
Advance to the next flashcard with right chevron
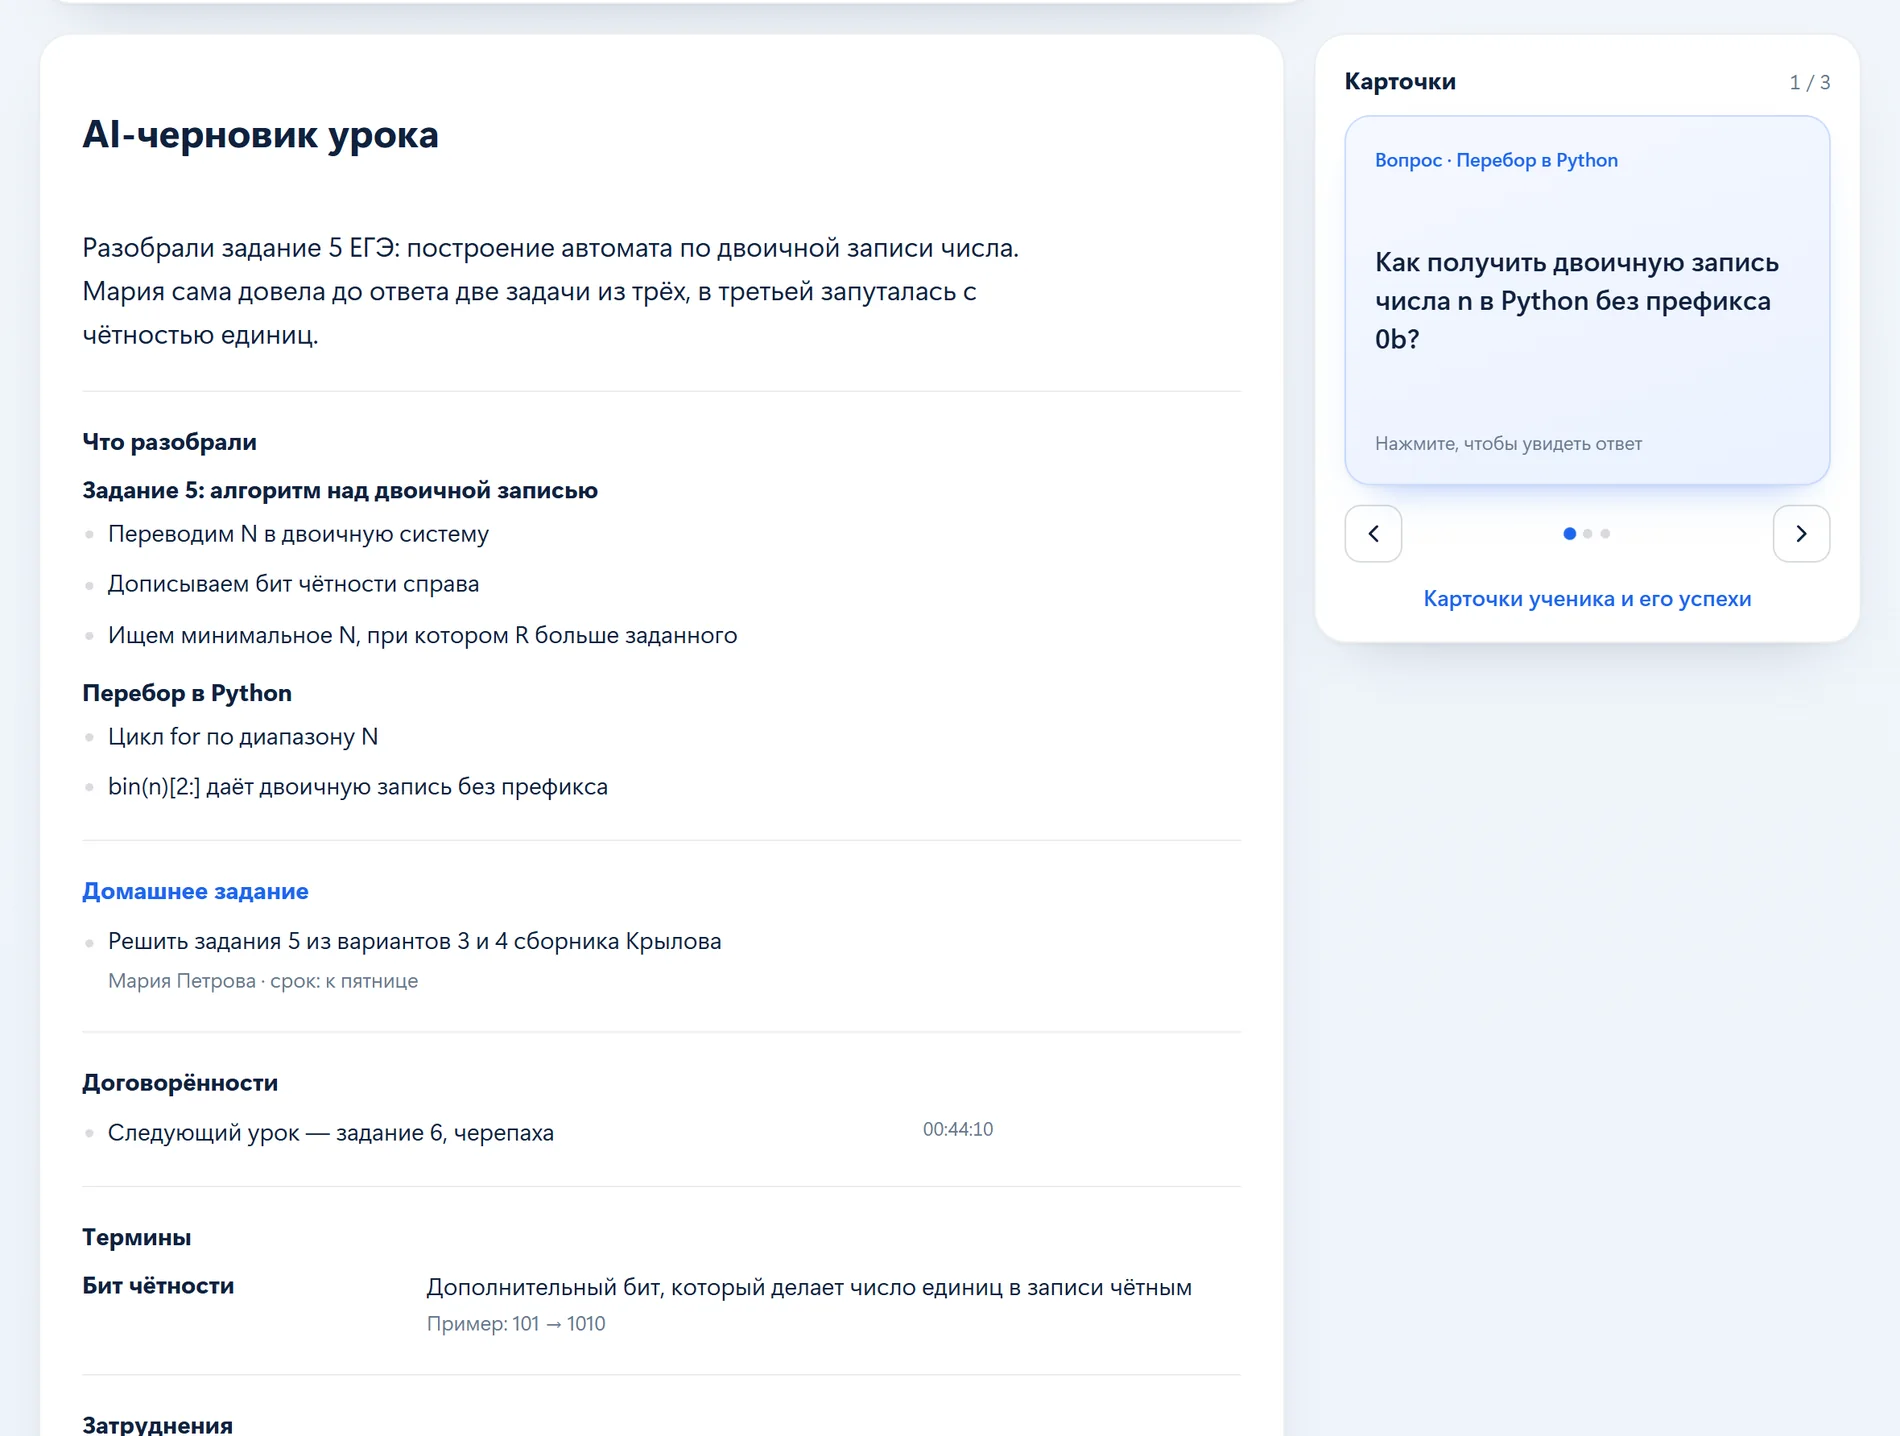(x=1801, y=534)
